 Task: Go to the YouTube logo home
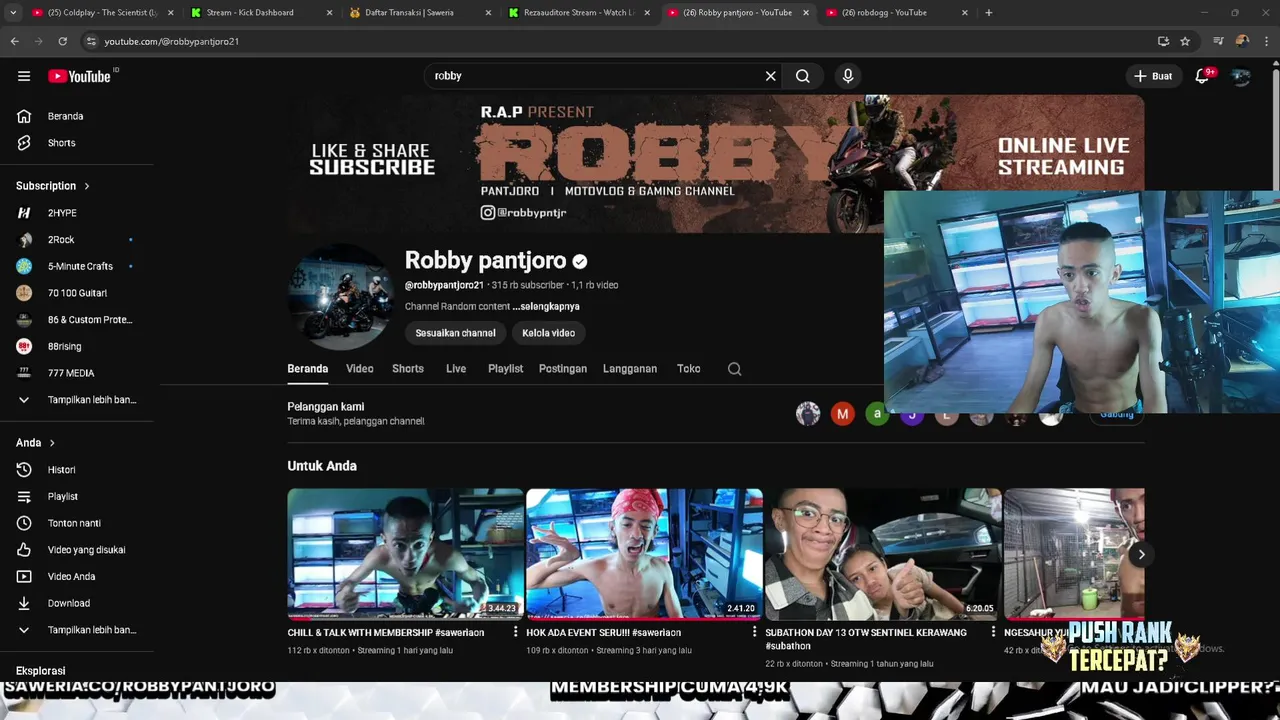pos(79,76)
